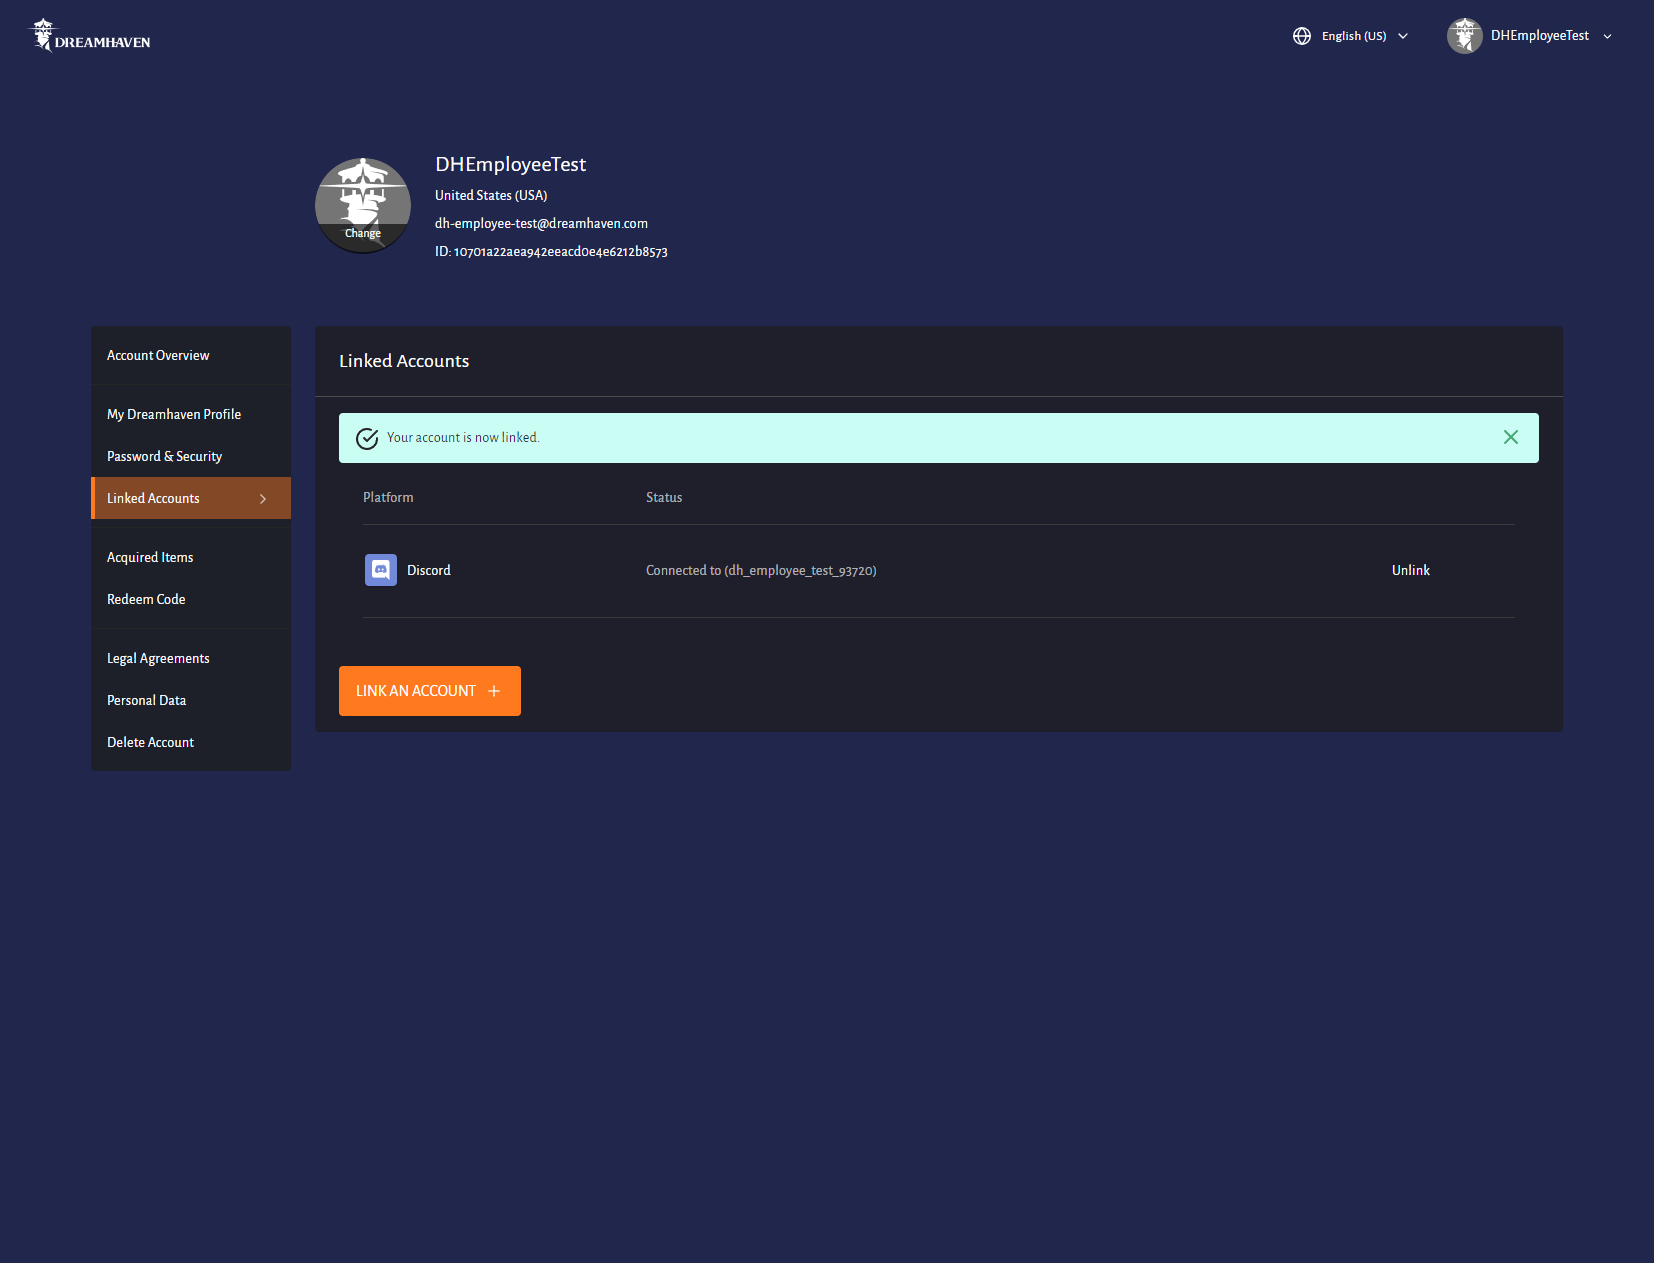Click the Dreamhaven logo in the top left
The image size is (1654, 1263).
point(88,35)
